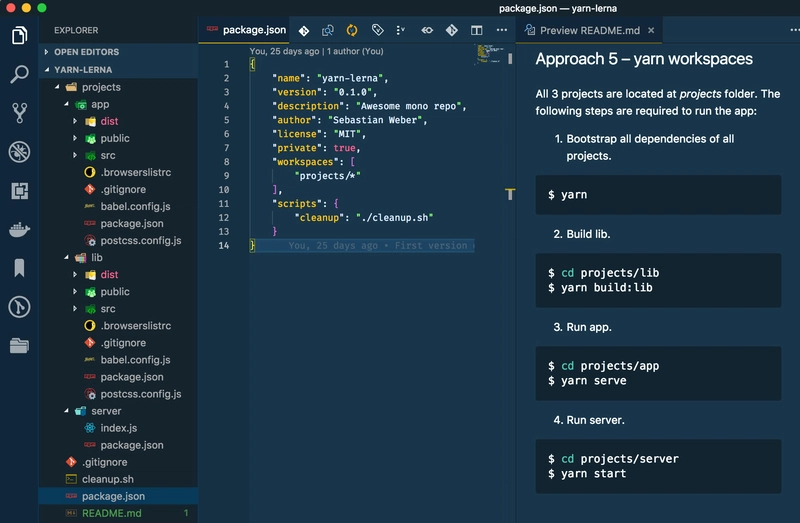
Task: Open the Extensions view
Action: (x=19, y=190)
